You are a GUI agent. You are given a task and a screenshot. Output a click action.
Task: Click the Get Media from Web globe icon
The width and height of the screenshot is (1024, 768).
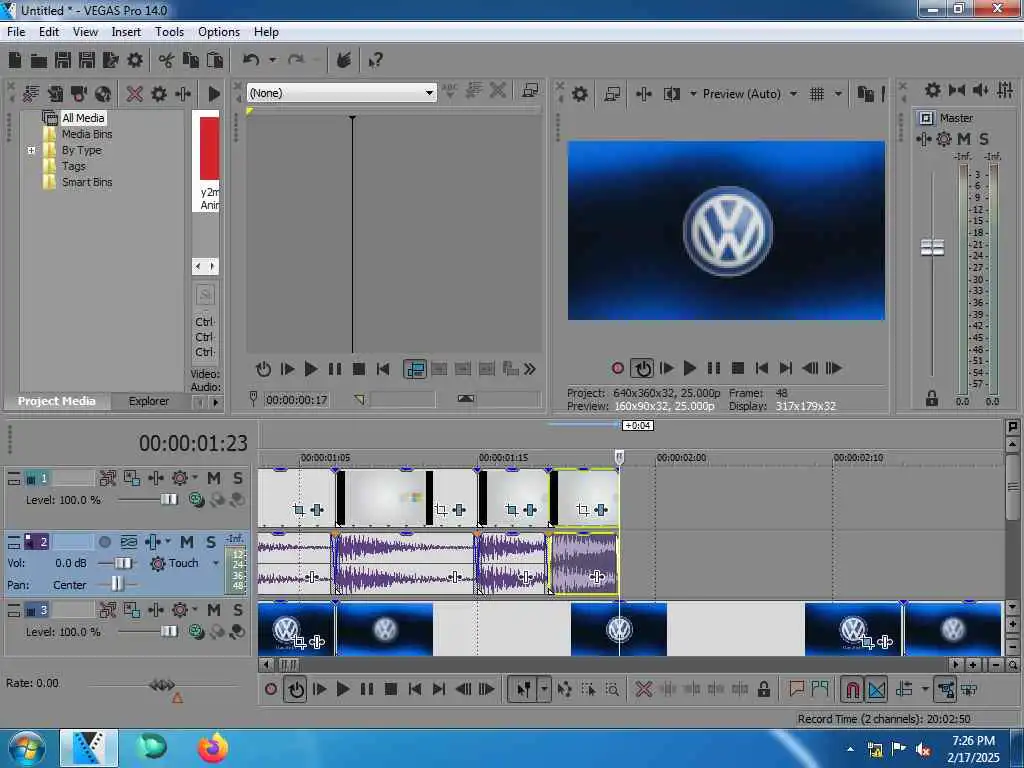coord(103,94)
